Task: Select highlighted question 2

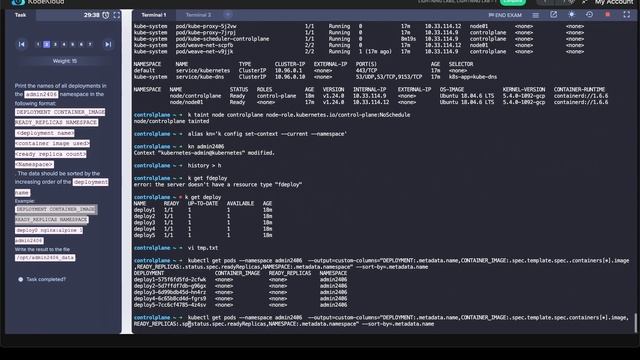Action: click(x=47, y=44)
